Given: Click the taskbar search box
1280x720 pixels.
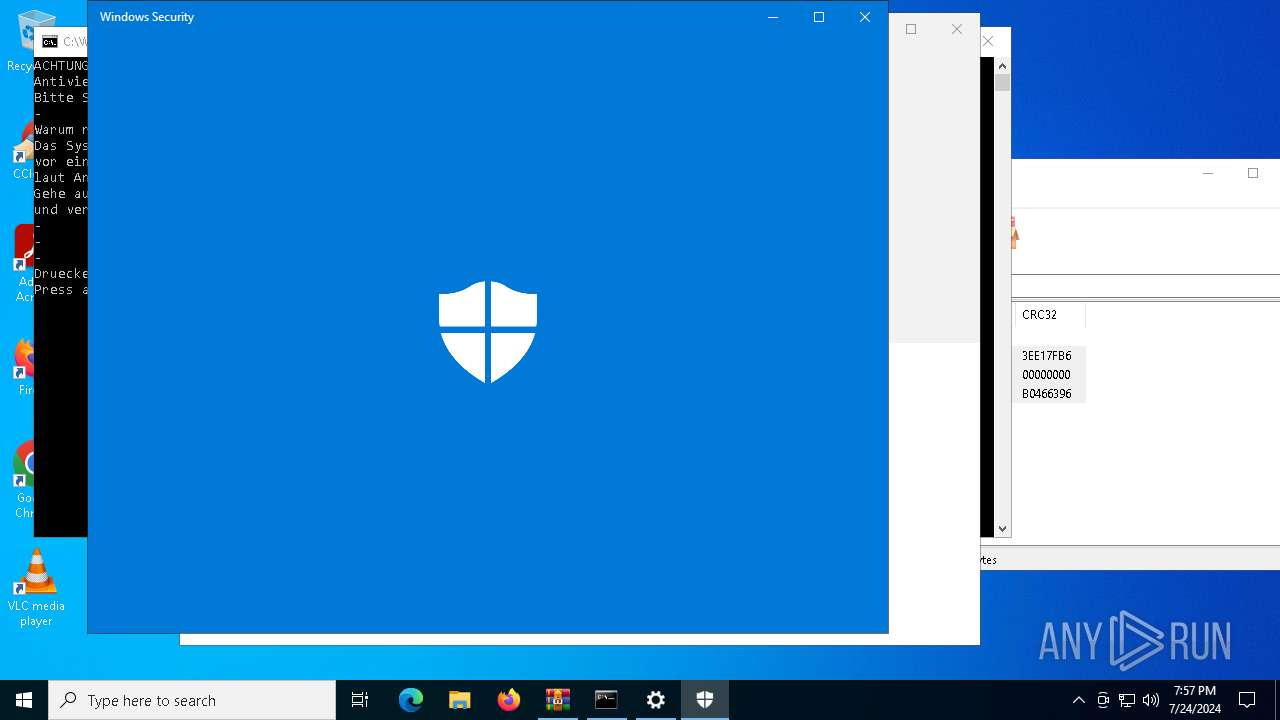Looking at the screenshot, I should coord(192,700).
